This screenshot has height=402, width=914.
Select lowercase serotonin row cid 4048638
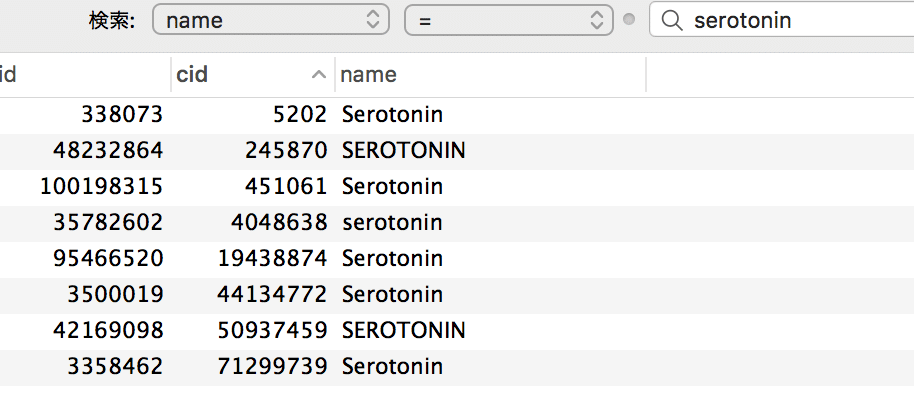coord(457,223)
